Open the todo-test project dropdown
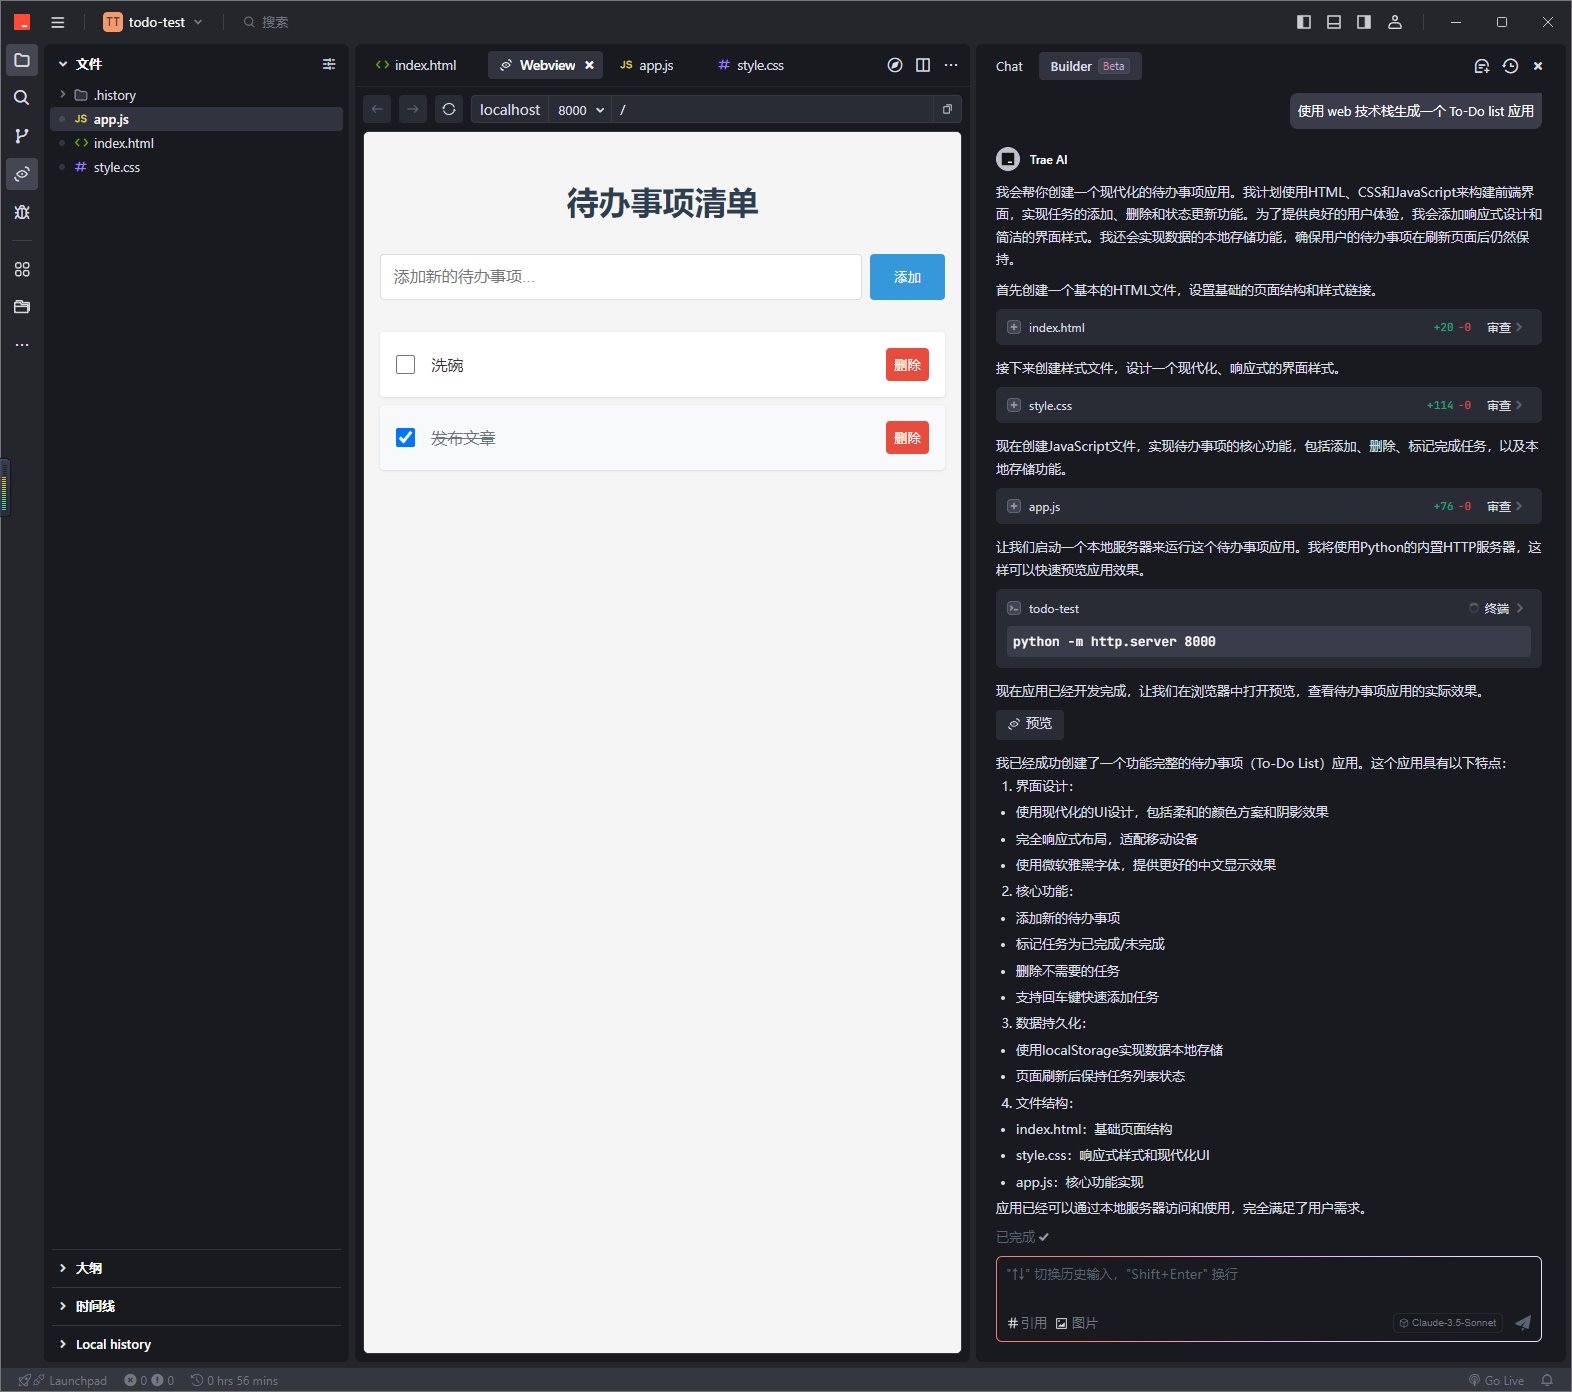1572x1392 pixels. [153, 22]
